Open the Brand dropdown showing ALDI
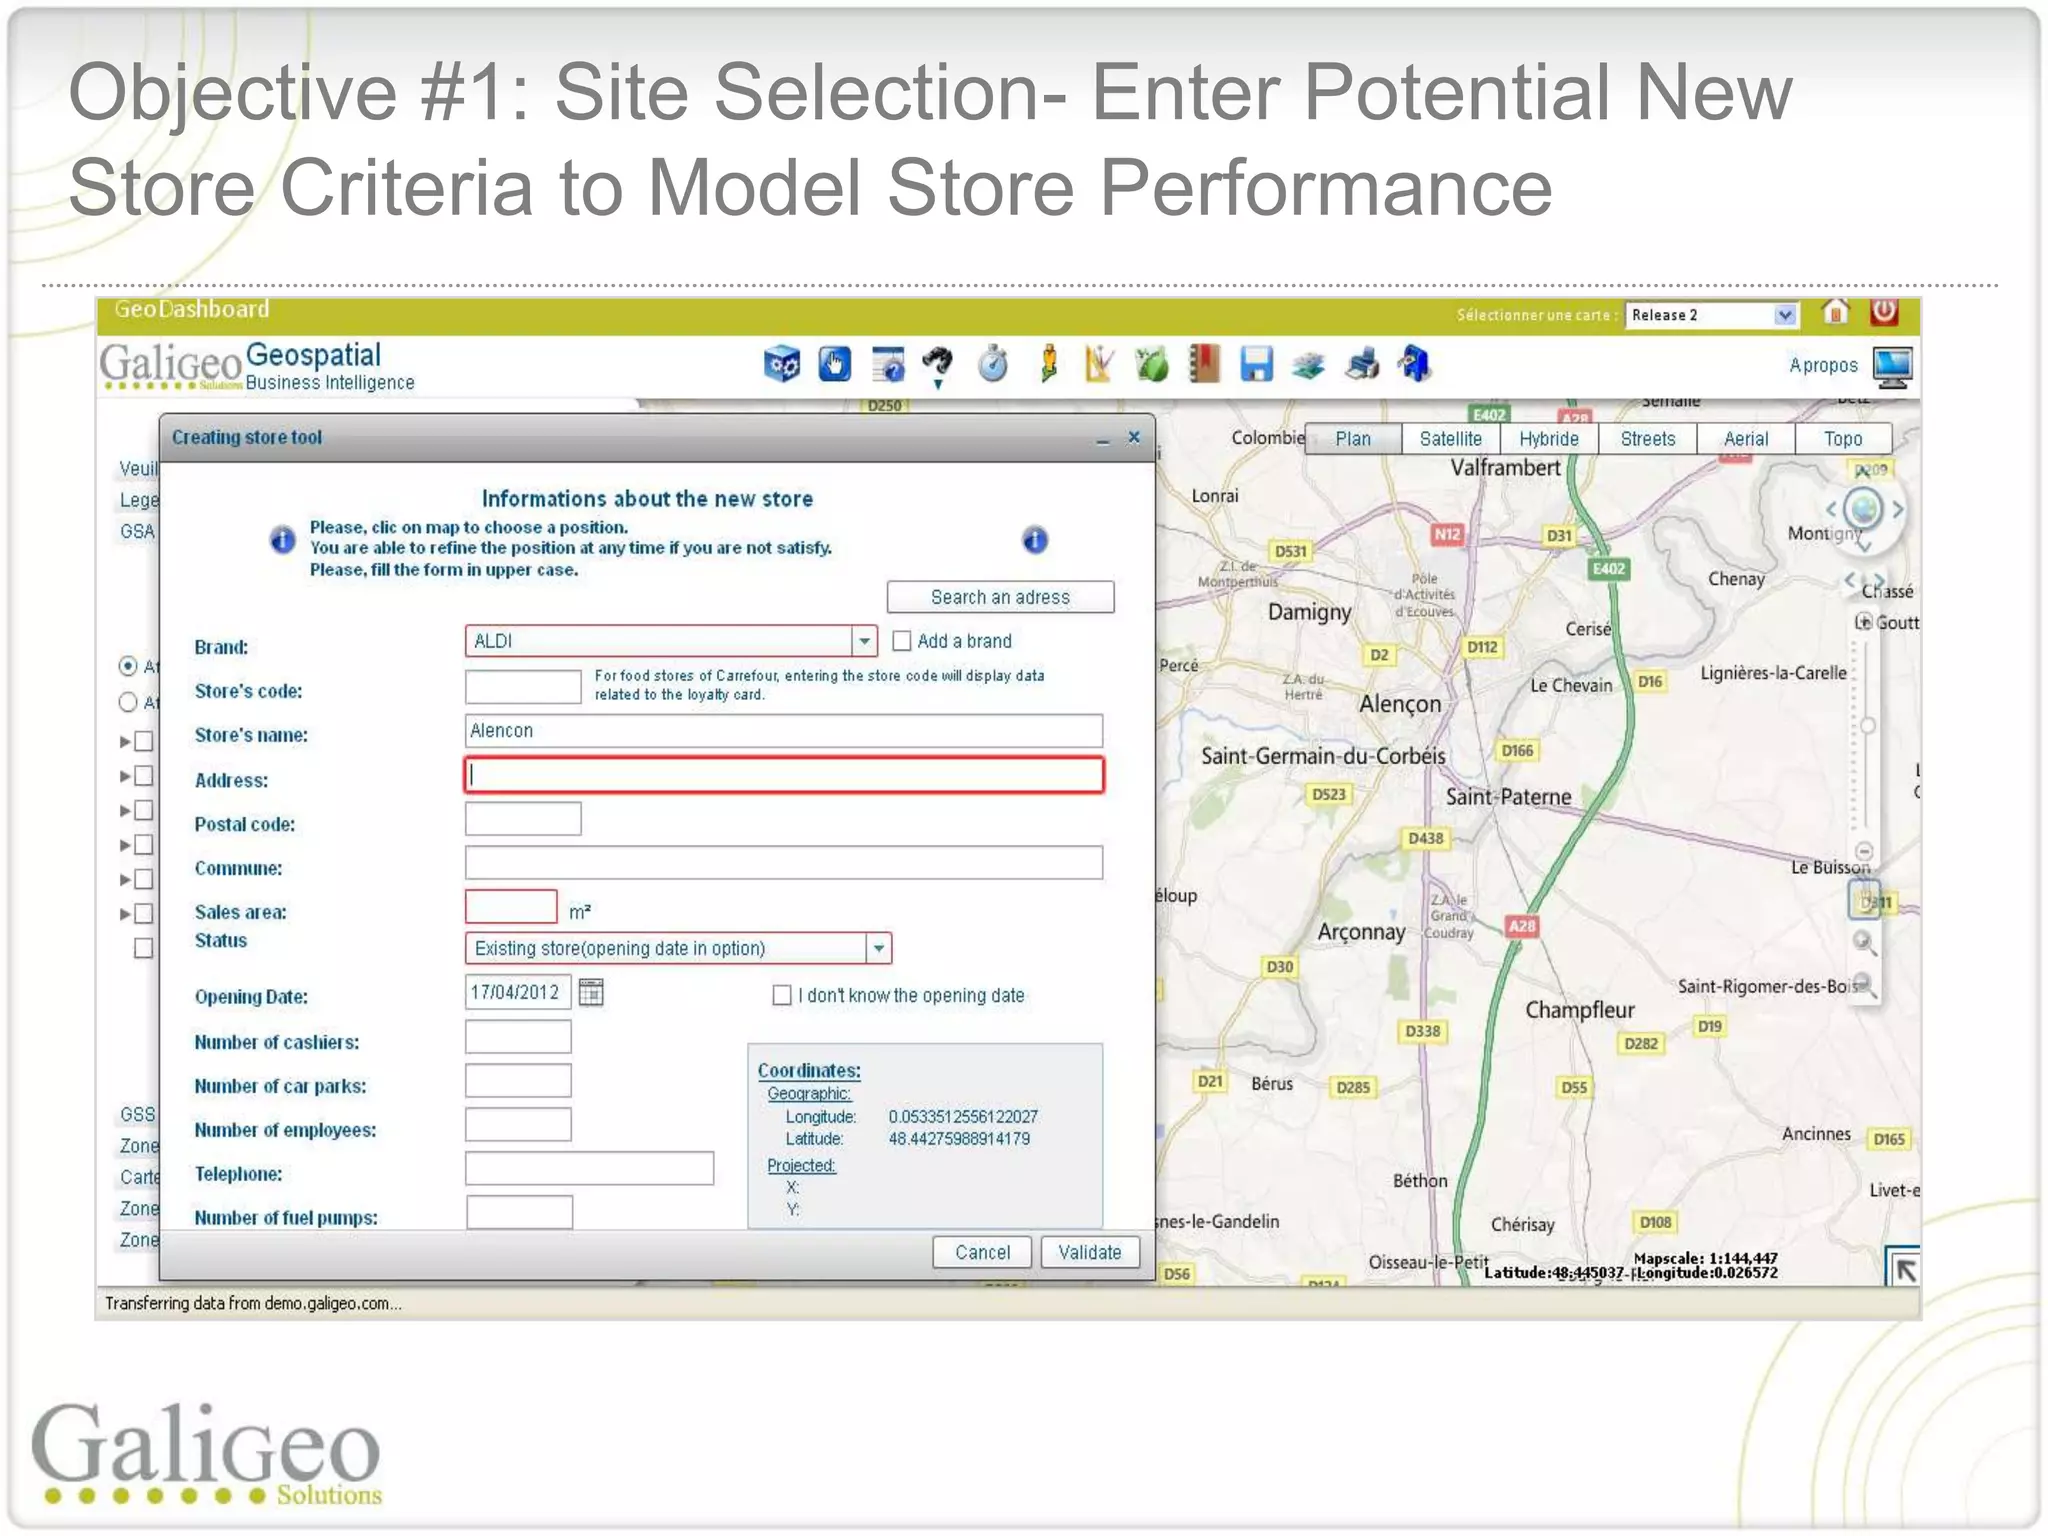Viewport: 2048px width, 1536px height. [864, 641]
